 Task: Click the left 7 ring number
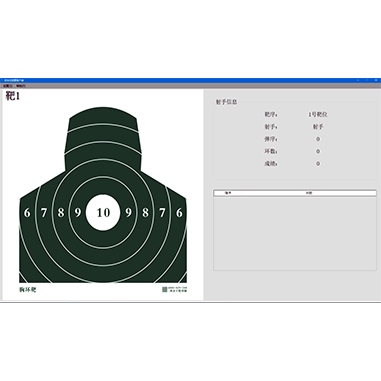[44, 212]
